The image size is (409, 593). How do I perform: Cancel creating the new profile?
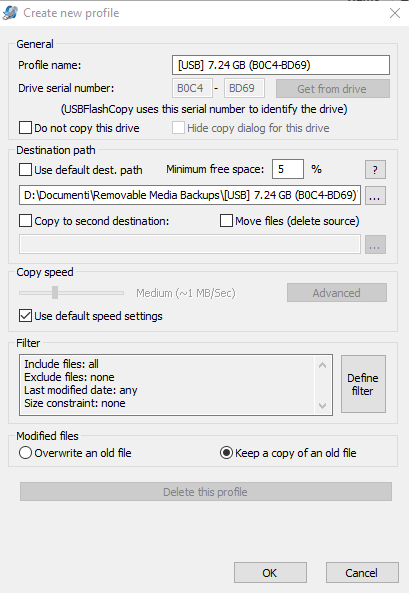[362, 573]
